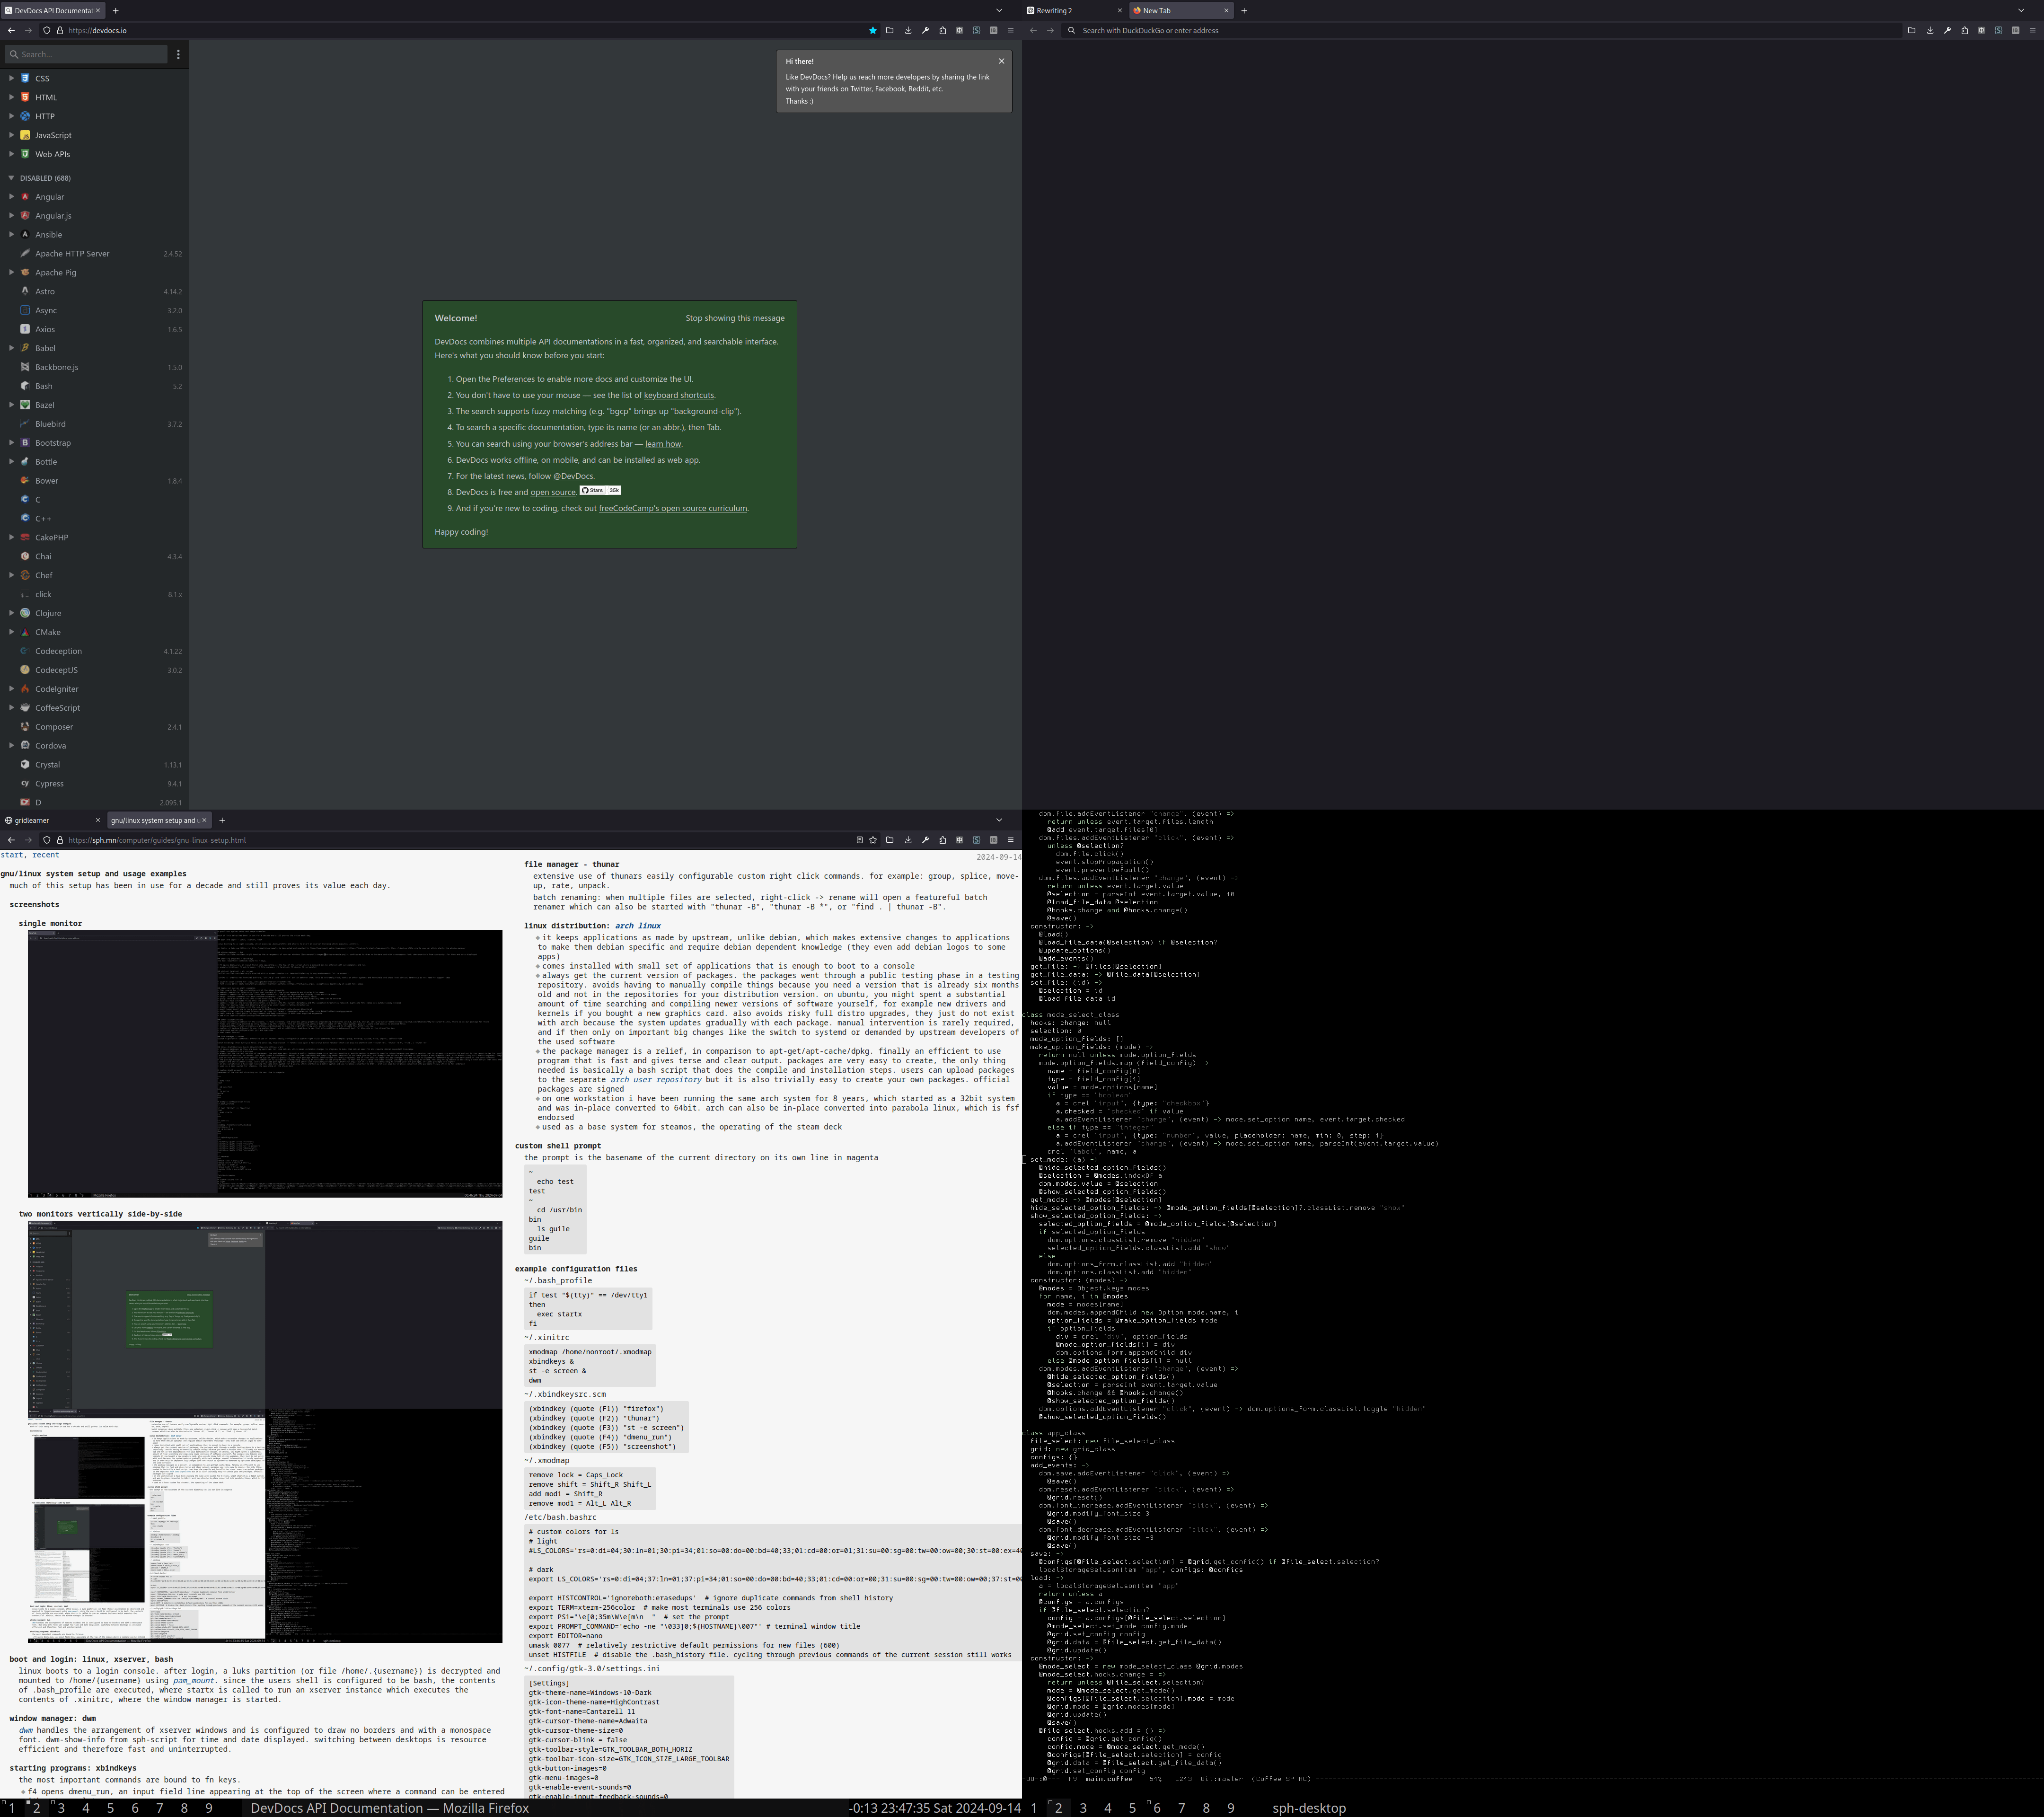Expand the CoffeeScript documentation entry
Viewport: 2044px width, 1817px height.
click(11, 708)
